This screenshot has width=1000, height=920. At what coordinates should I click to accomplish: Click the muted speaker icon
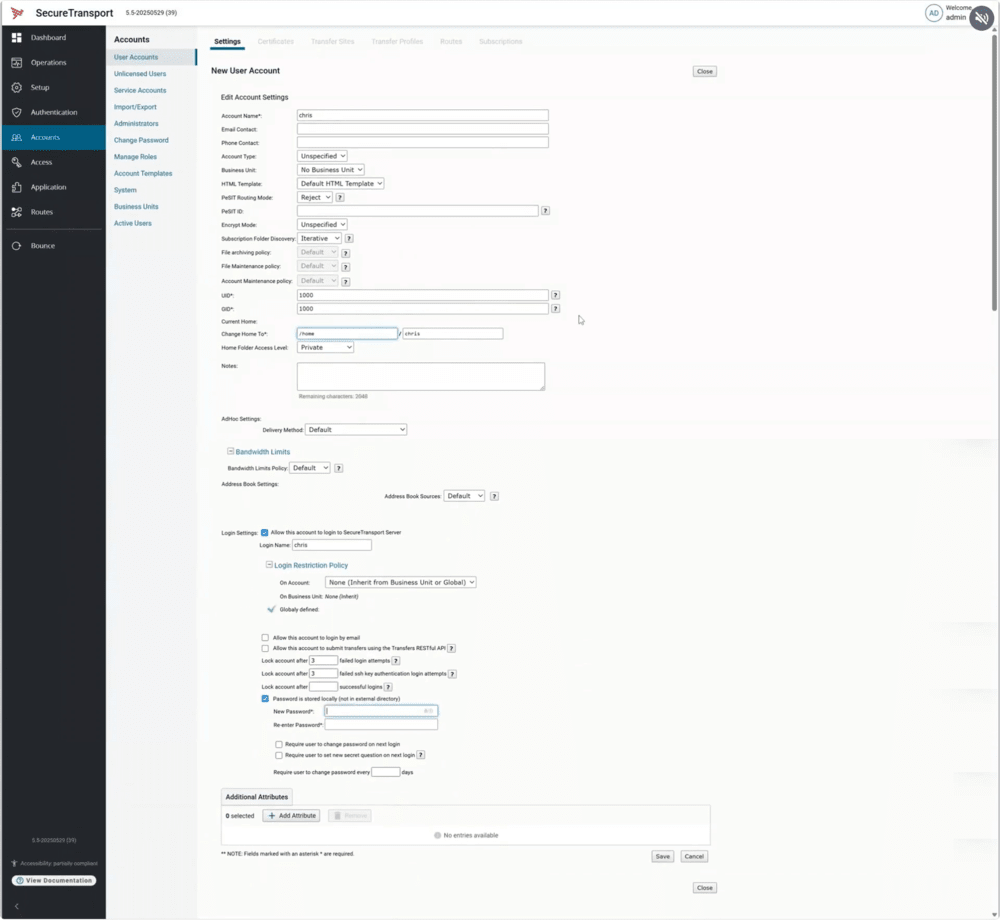[x=982, y=18]
